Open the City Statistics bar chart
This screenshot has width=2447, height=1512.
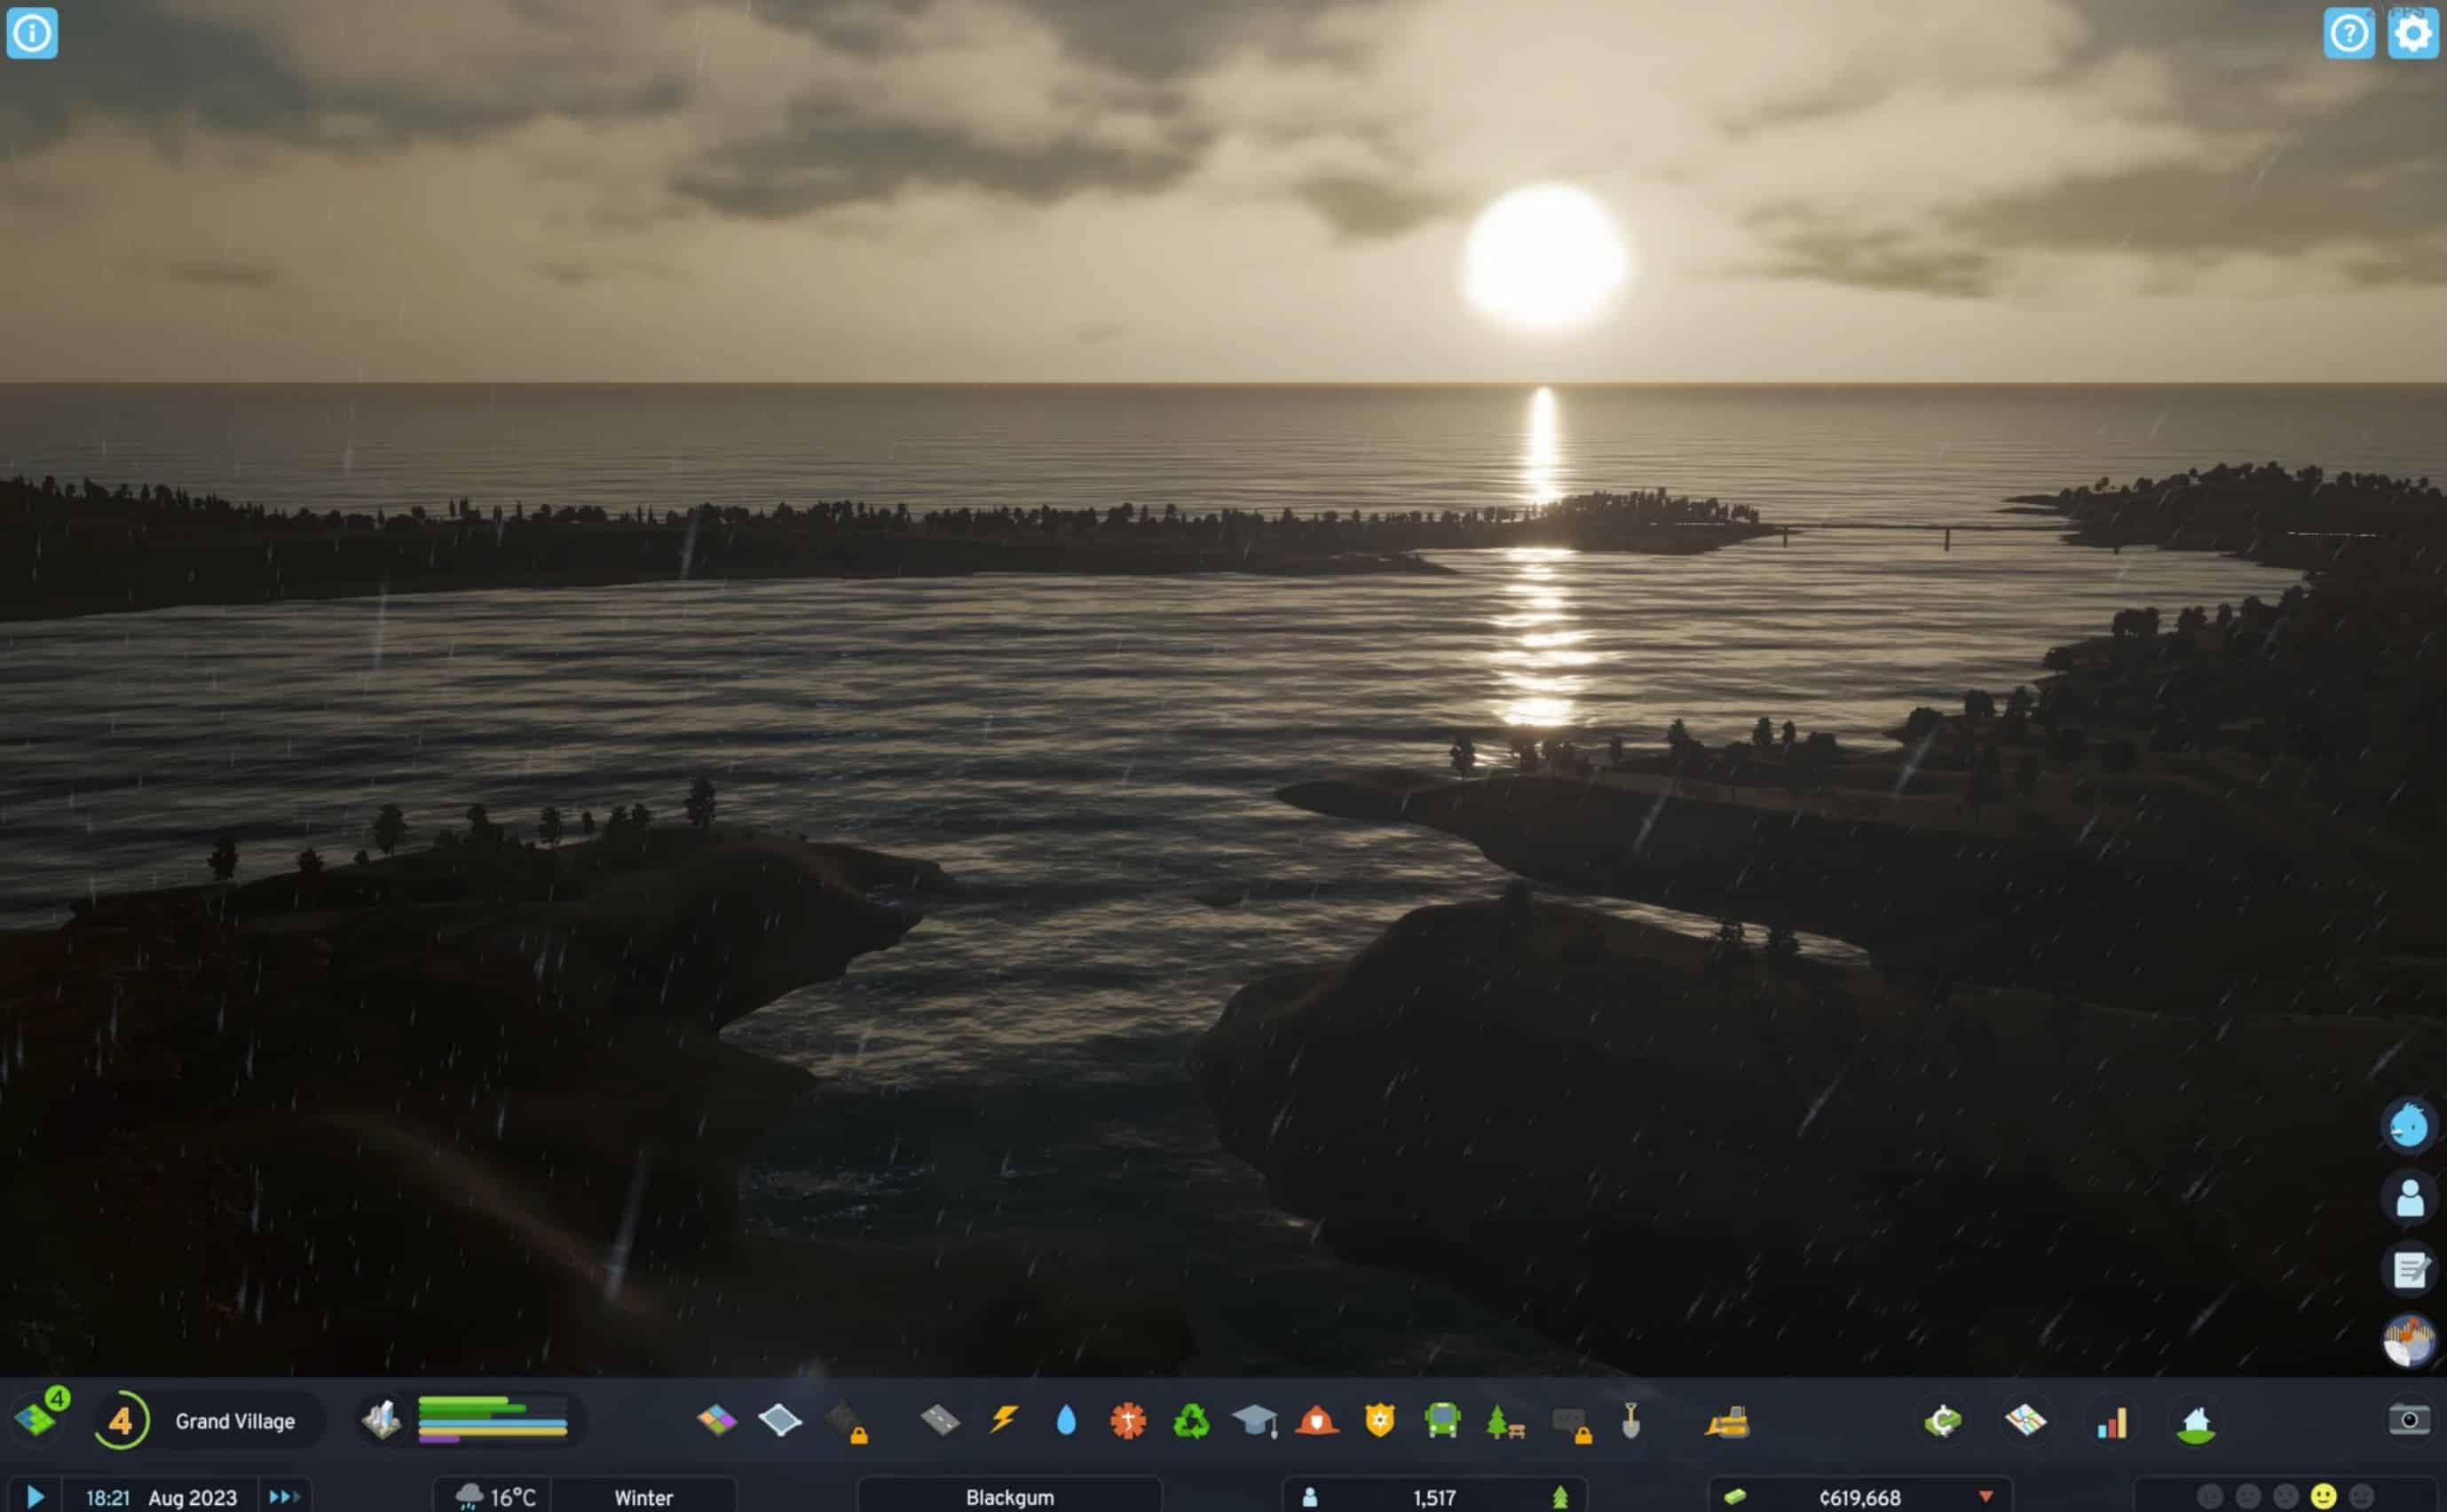pos(2112,1421)
